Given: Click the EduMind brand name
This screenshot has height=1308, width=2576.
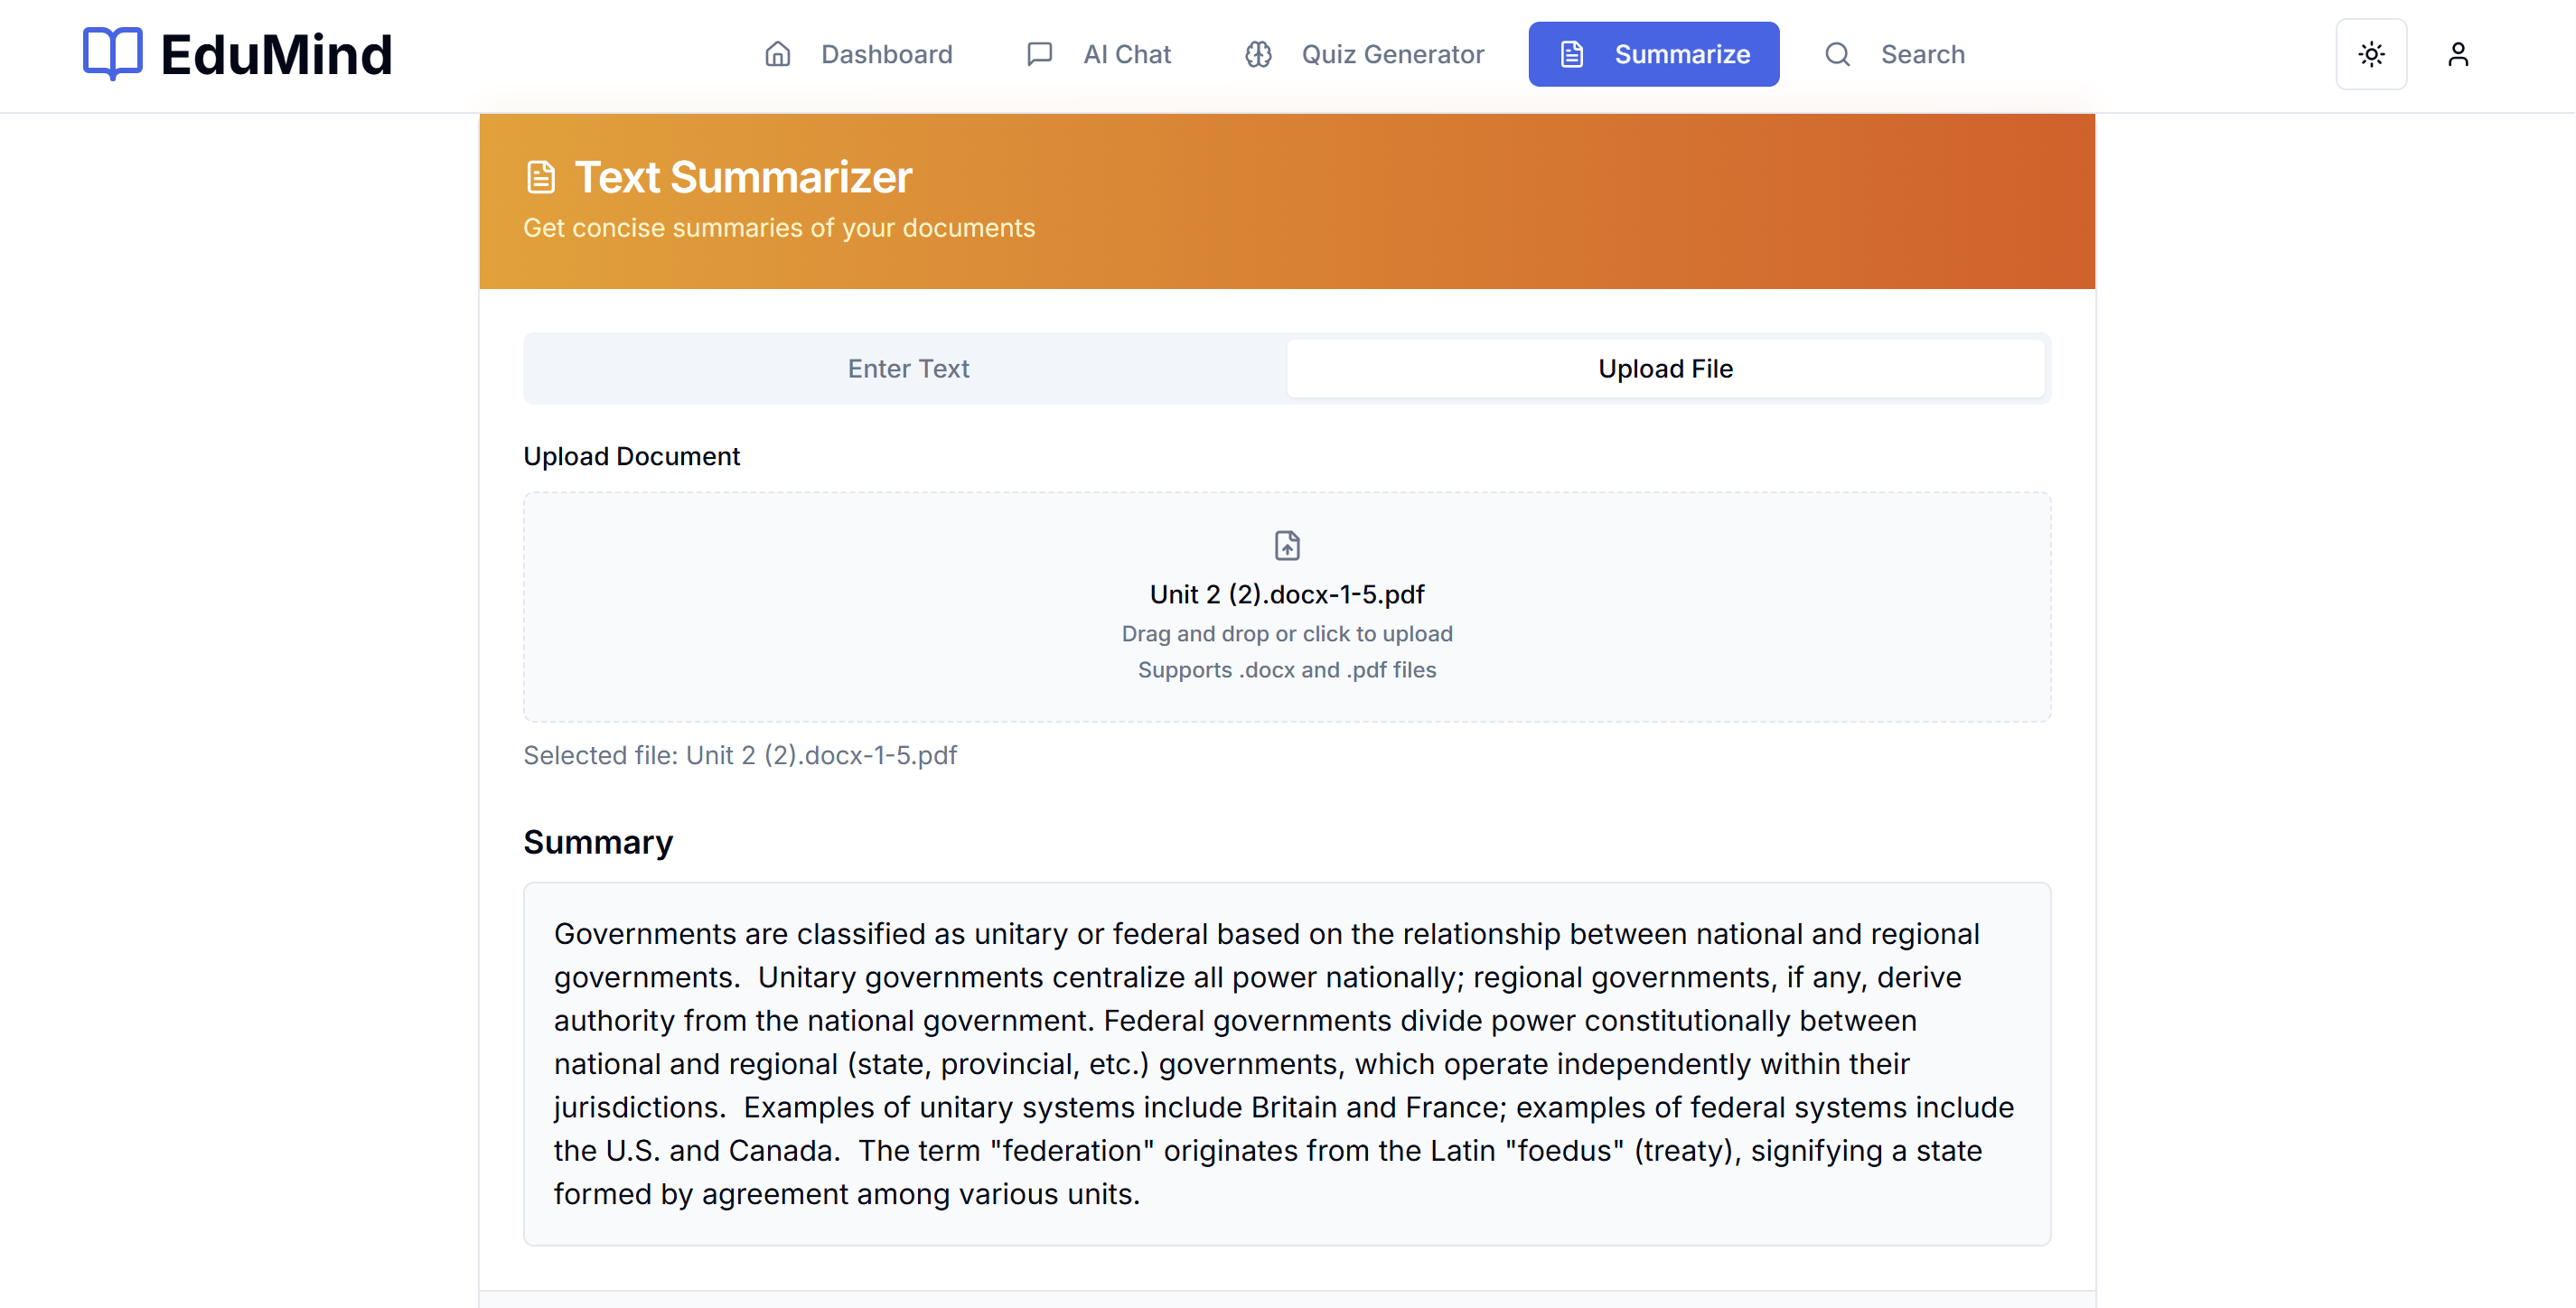Looking at the screenshot, I should point(276,54).
